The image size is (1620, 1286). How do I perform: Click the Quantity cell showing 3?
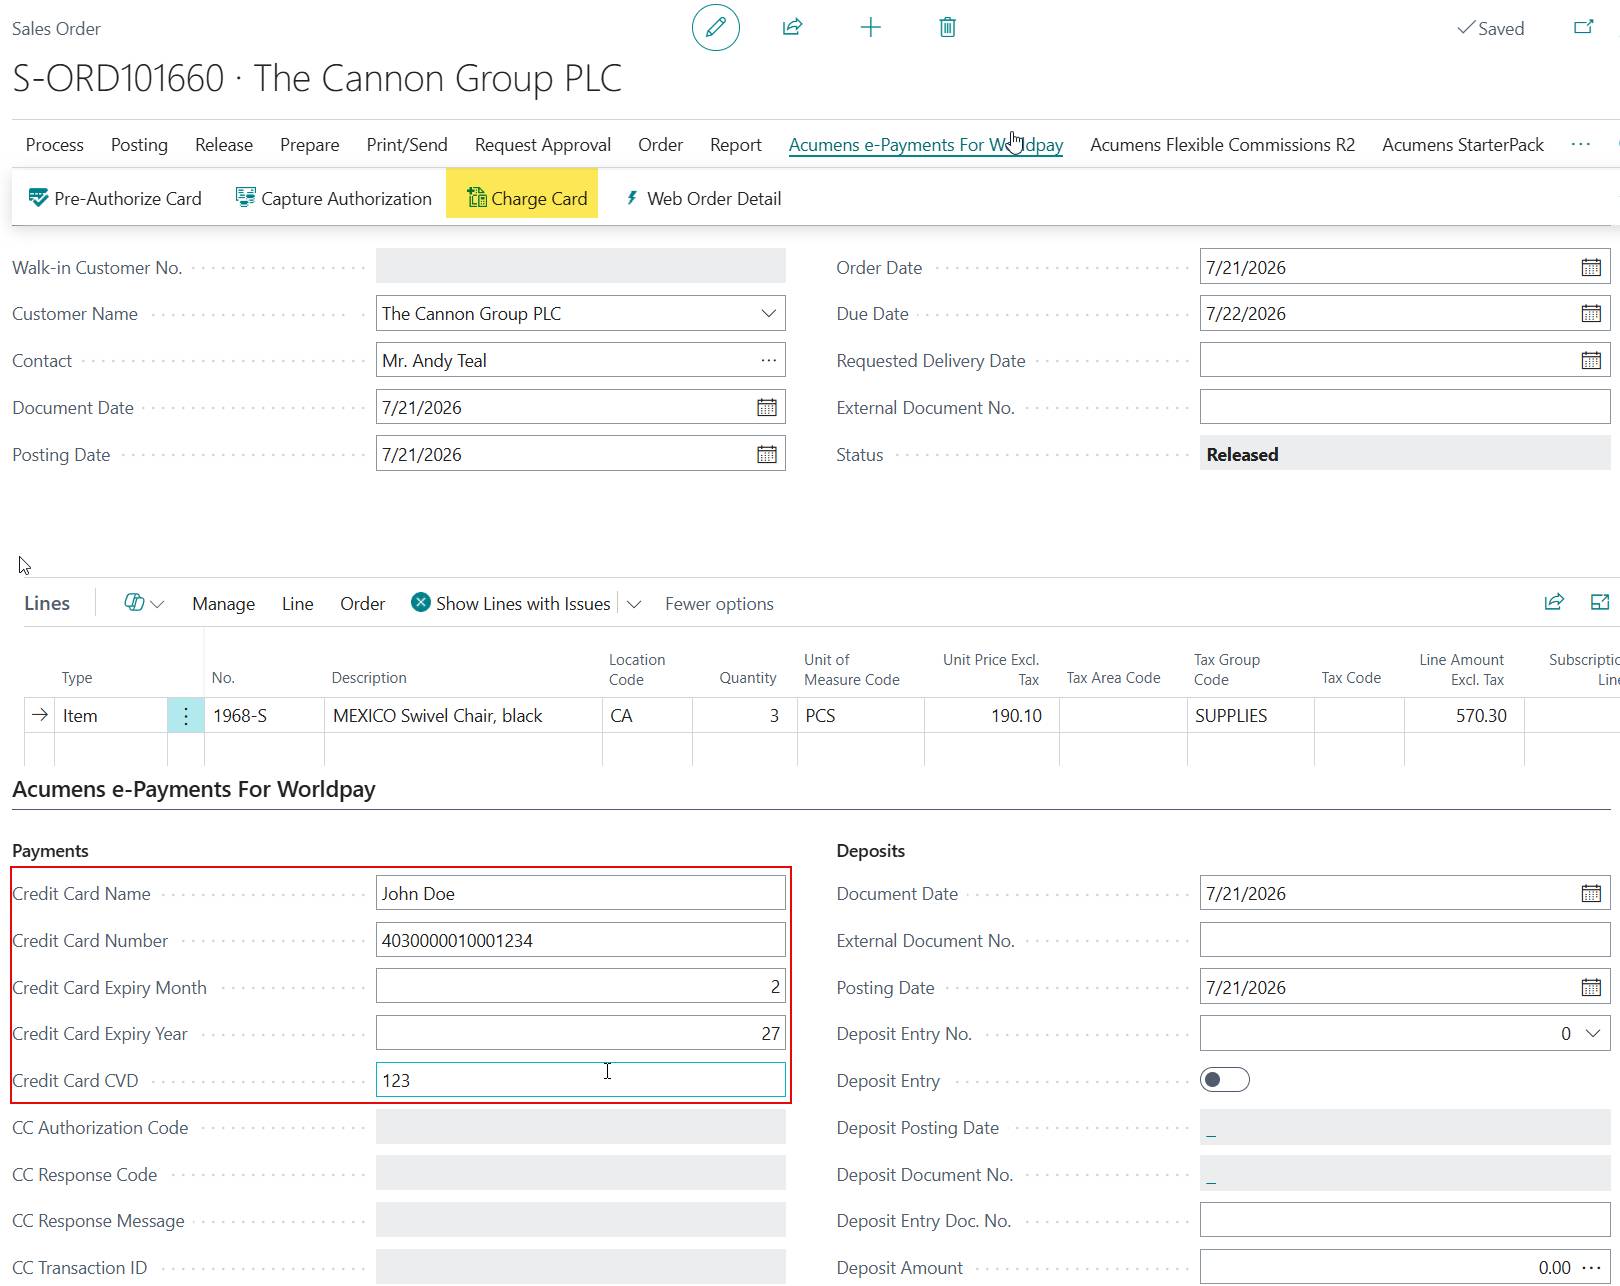click(x=744, y=716)
